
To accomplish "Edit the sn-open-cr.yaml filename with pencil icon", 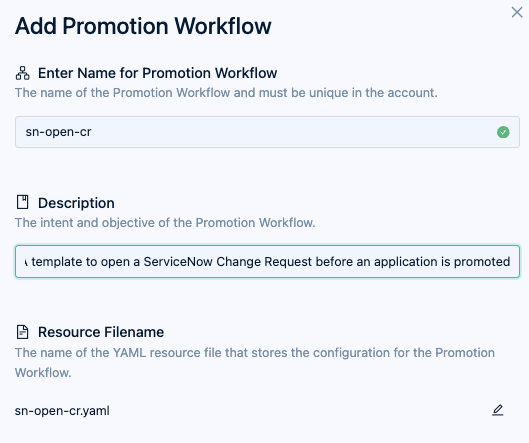I will [498, 410].
